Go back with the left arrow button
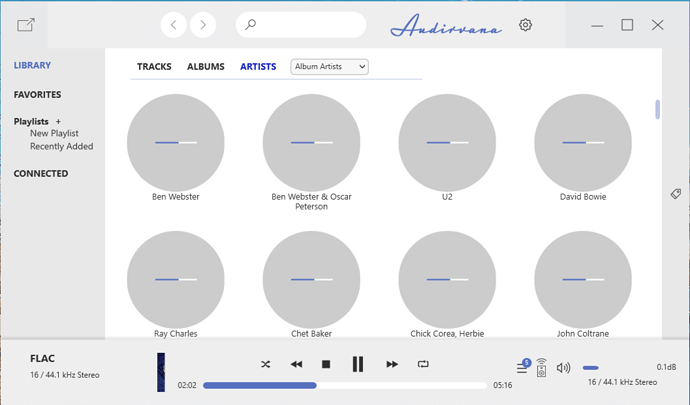This screenshot has width=690, height=405. pos(173,25)
